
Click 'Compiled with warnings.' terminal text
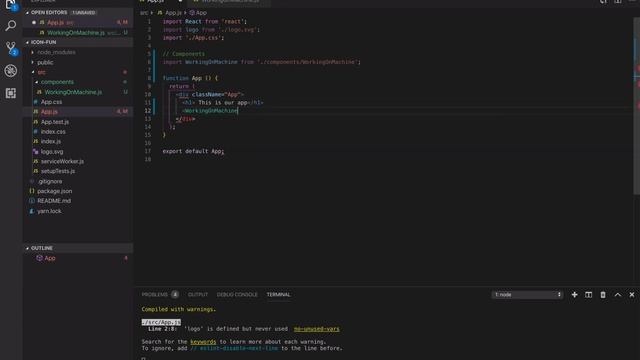point(178,309)
